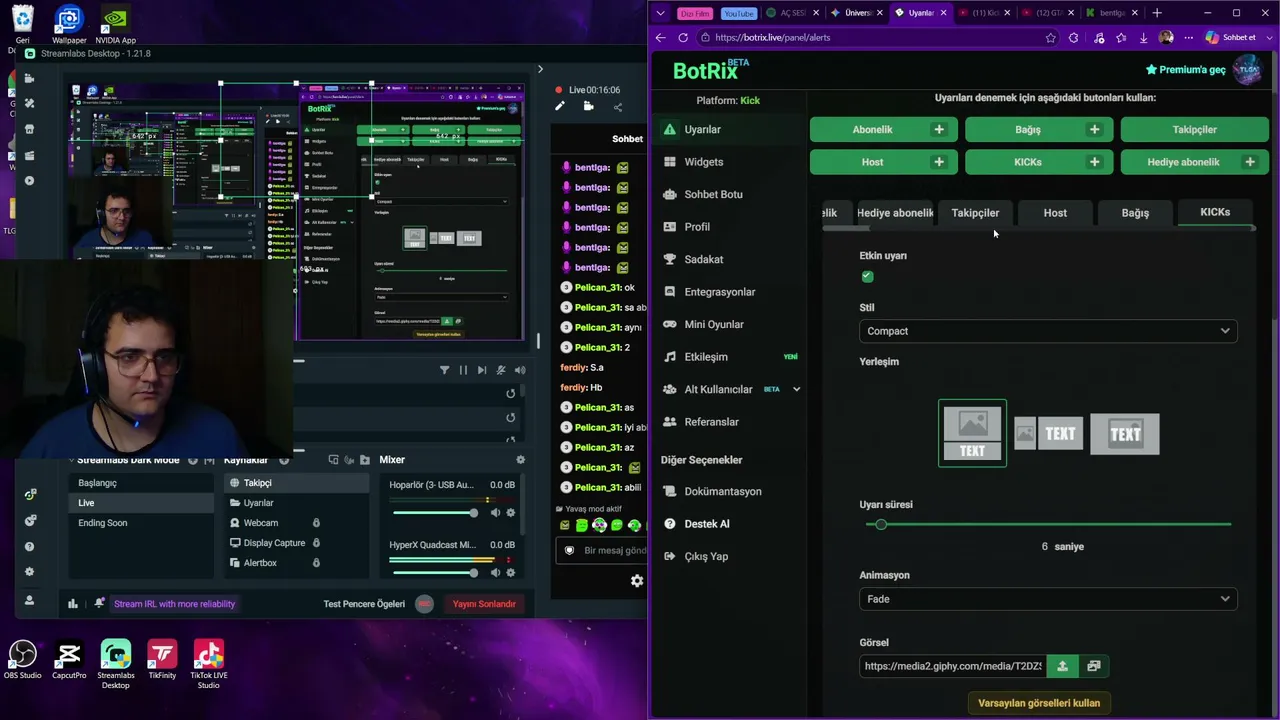The height and width of the screenshot is (720, 1280).
Task: Open OBS Studio from the desktop
Action: point(23,662)
